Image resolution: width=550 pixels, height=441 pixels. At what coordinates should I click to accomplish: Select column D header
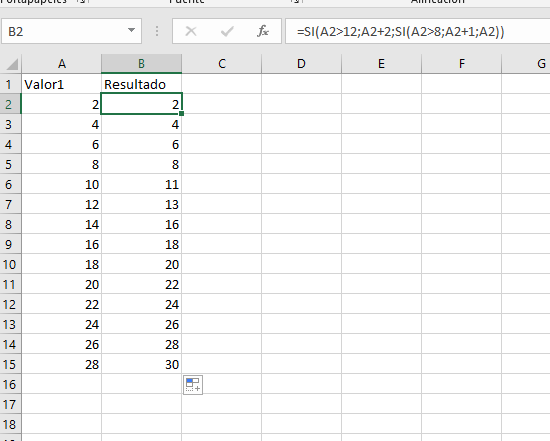[x=301, y=64]
